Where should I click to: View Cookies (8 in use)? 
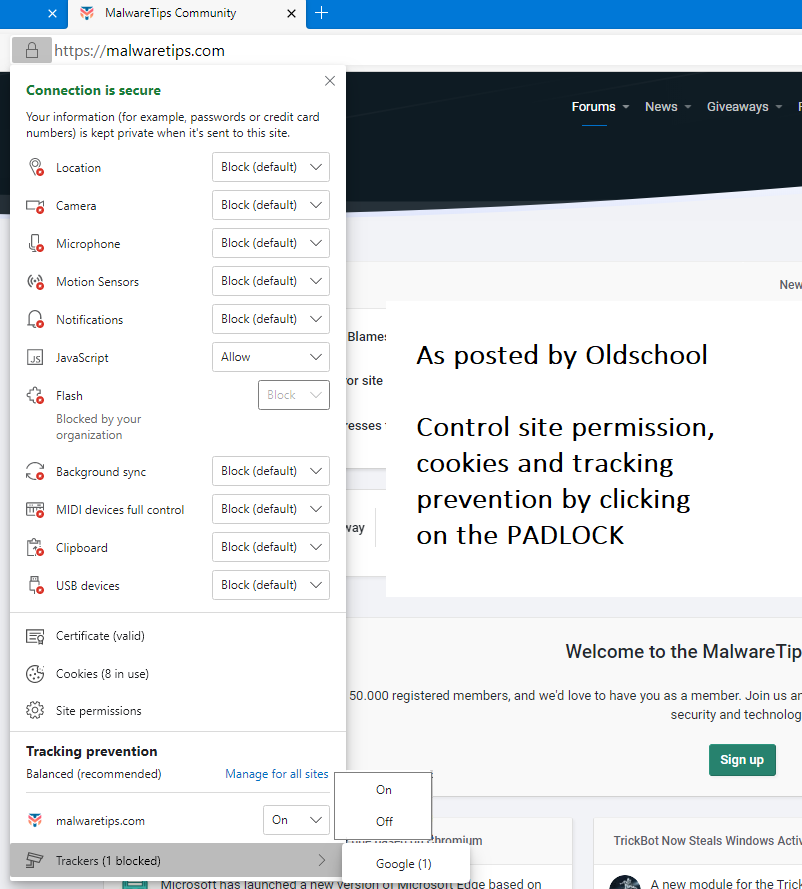tap(102, 674)
